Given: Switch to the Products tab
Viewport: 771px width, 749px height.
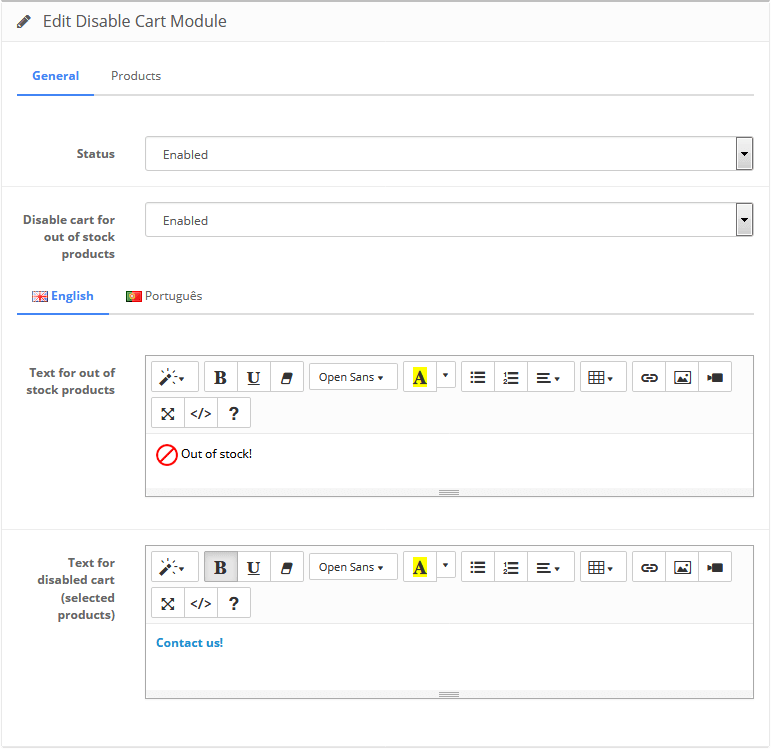Looking at the screenshot, I should pos(136,76).
